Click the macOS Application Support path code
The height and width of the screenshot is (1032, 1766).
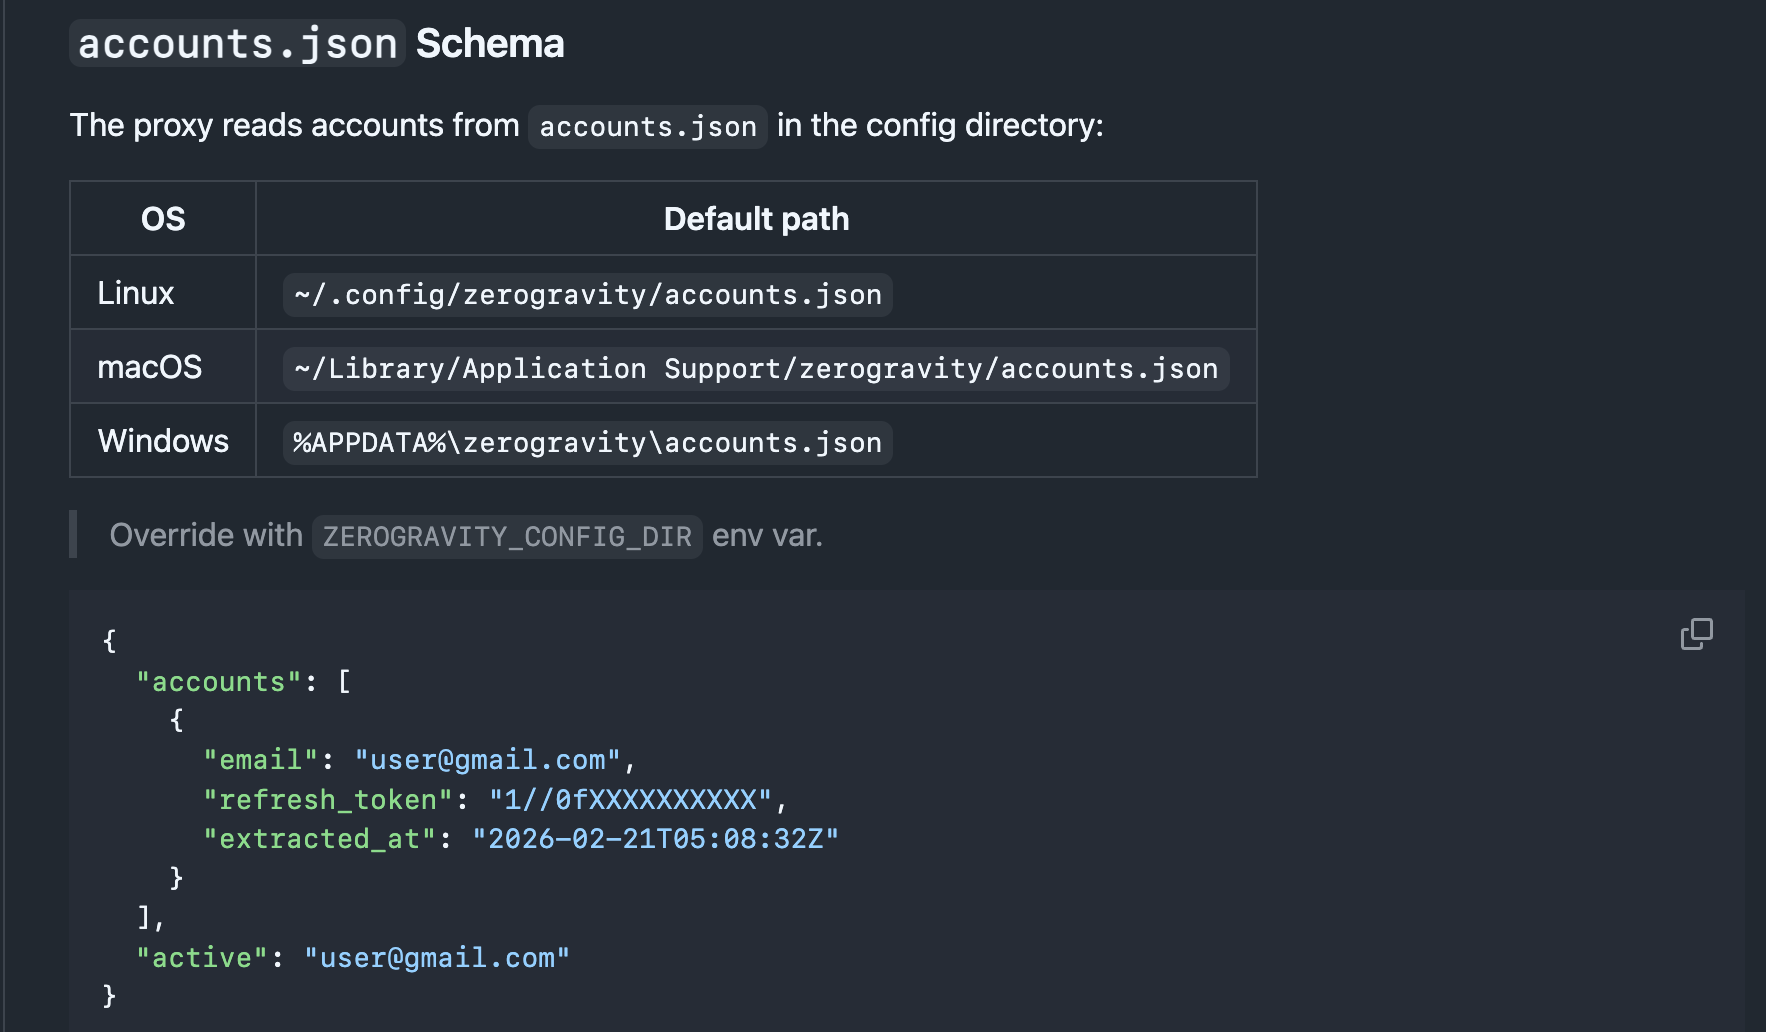[756, 369]
